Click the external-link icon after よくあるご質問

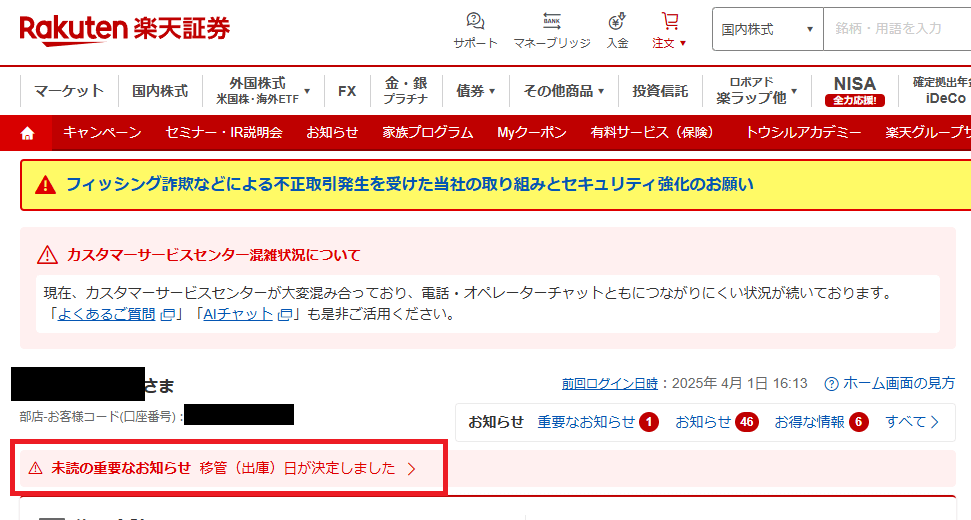pyautogui.click(x=167, y=315)
